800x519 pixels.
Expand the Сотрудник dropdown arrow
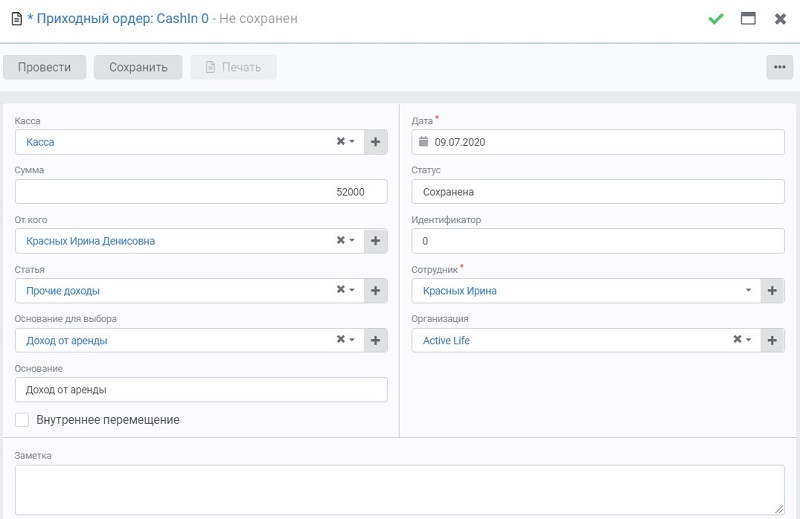(x=748, y=290)
